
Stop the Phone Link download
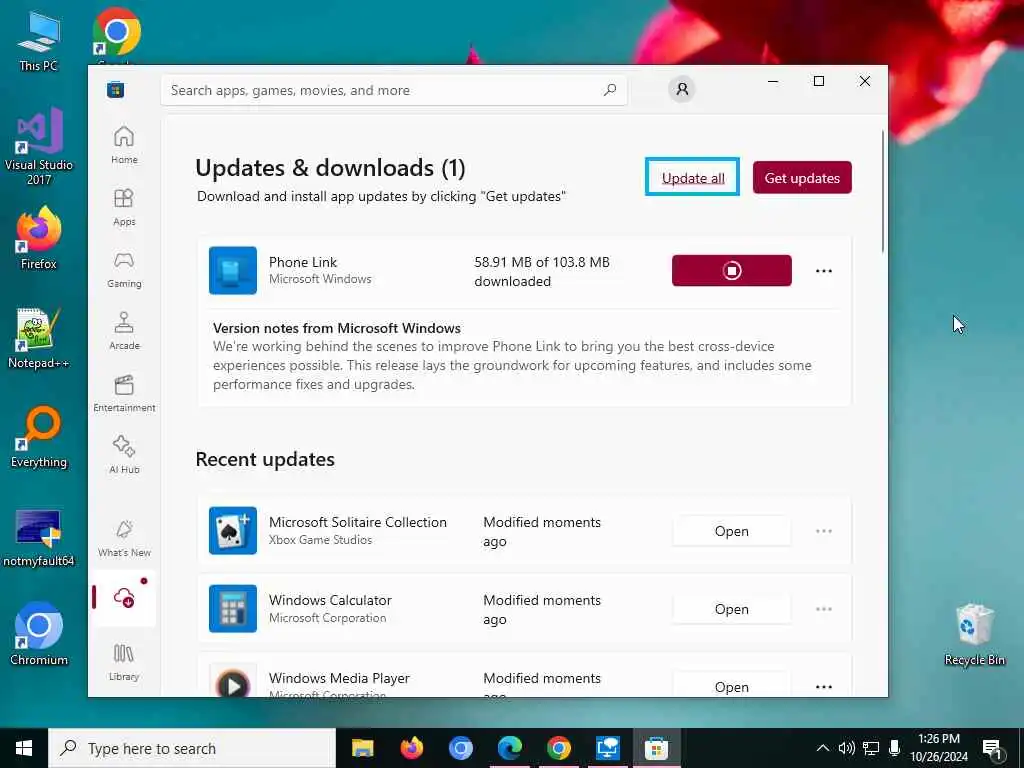click(x=731, y=270)
